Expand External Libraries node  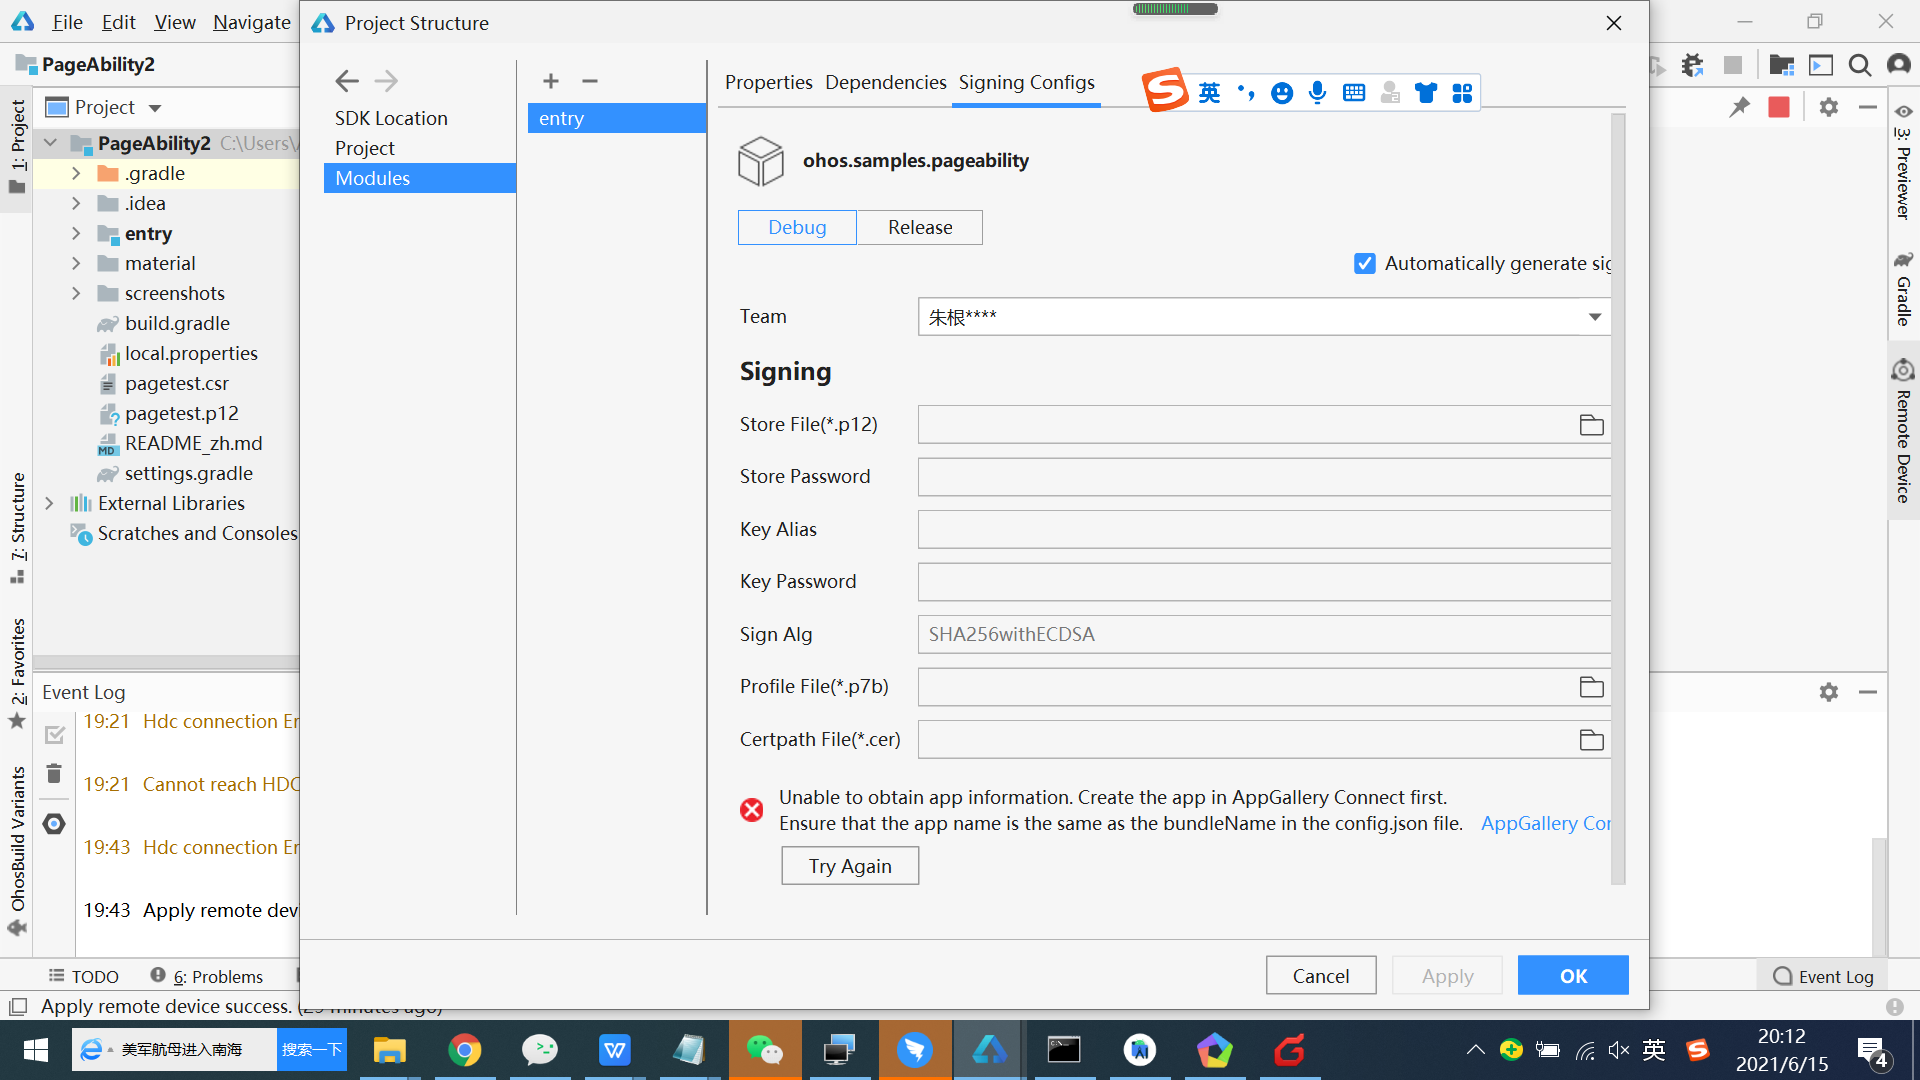pyautogui.click(x=49, y=503)
